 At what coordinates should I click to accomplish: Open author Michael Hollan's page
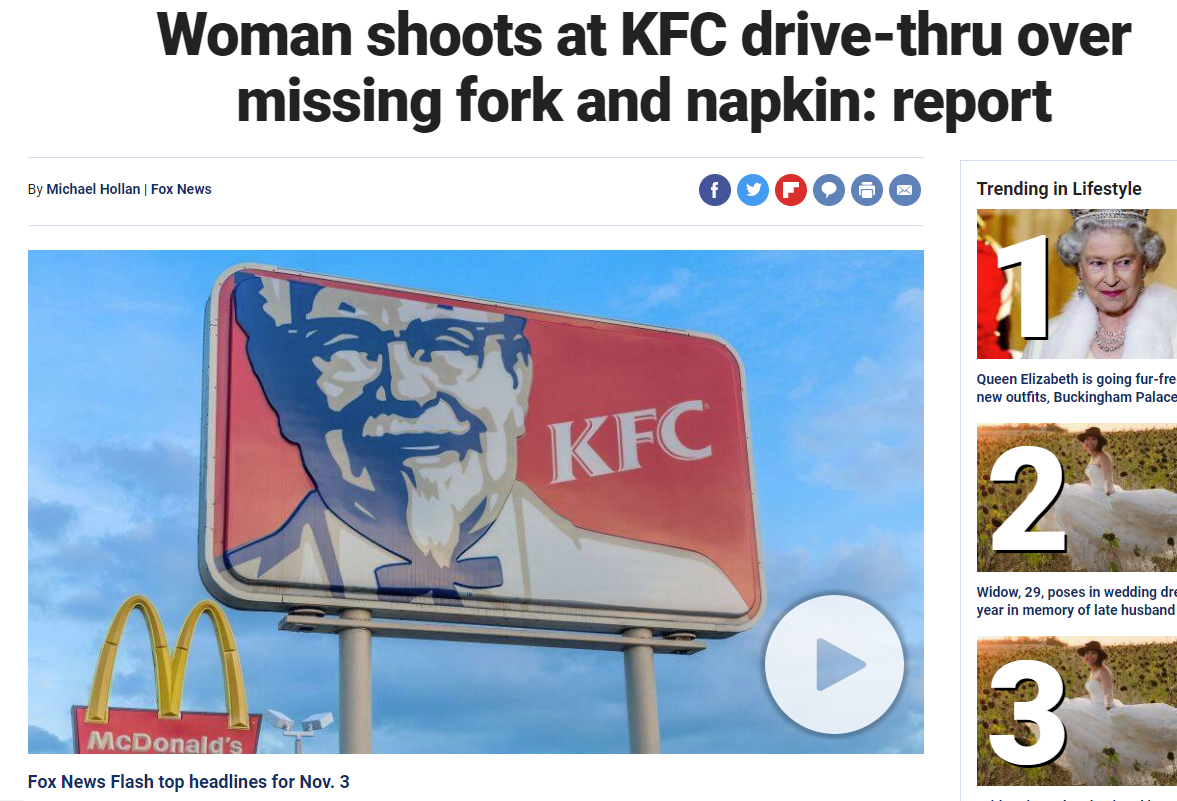tap(93, 189)
